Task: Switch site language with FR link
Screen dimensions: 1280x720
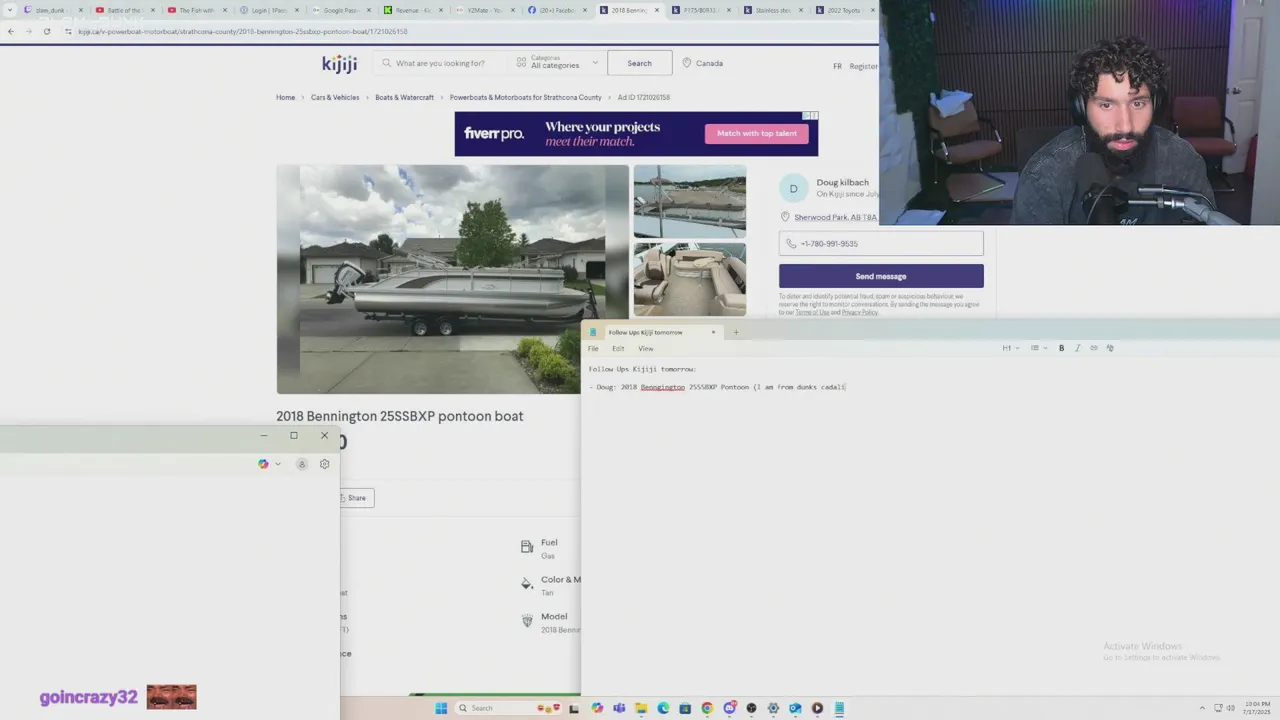Action: tap(837, 66)
